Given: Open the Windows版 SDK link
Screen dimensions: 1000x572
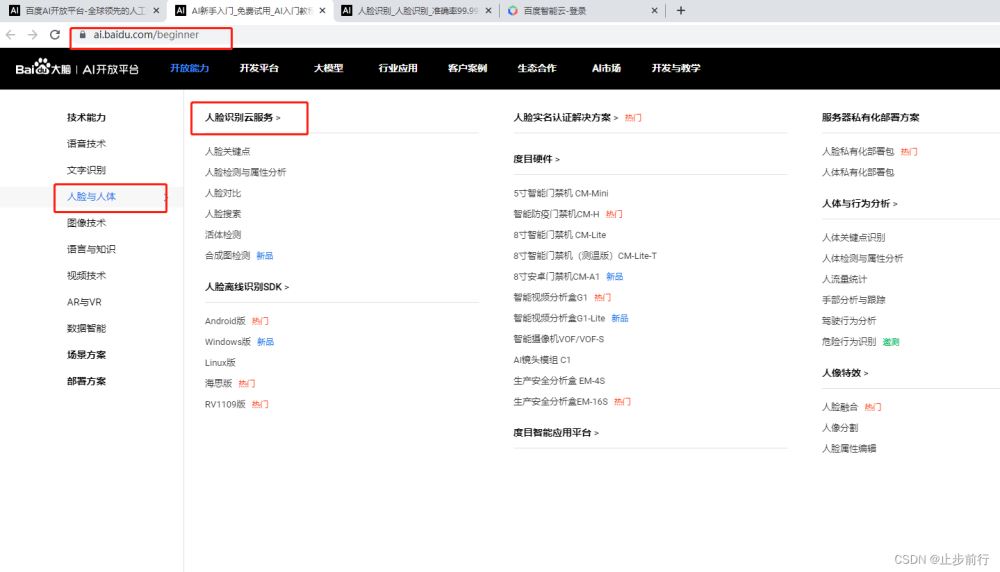Looking at the screenshot, I should (228, 342).
